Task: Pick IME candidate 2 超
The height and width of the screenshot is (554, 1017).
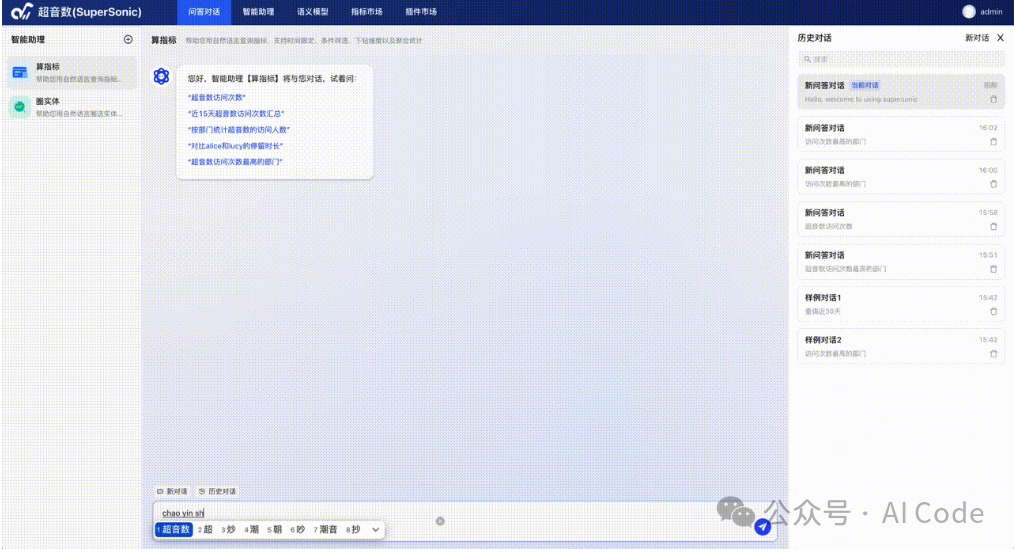Action: pyautogui.click(x=205, y=529)
